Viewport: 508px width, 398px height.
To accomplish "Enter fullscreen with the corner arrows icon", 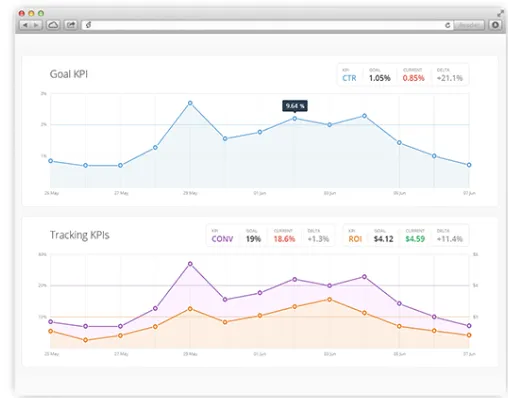I will (500, 13).
